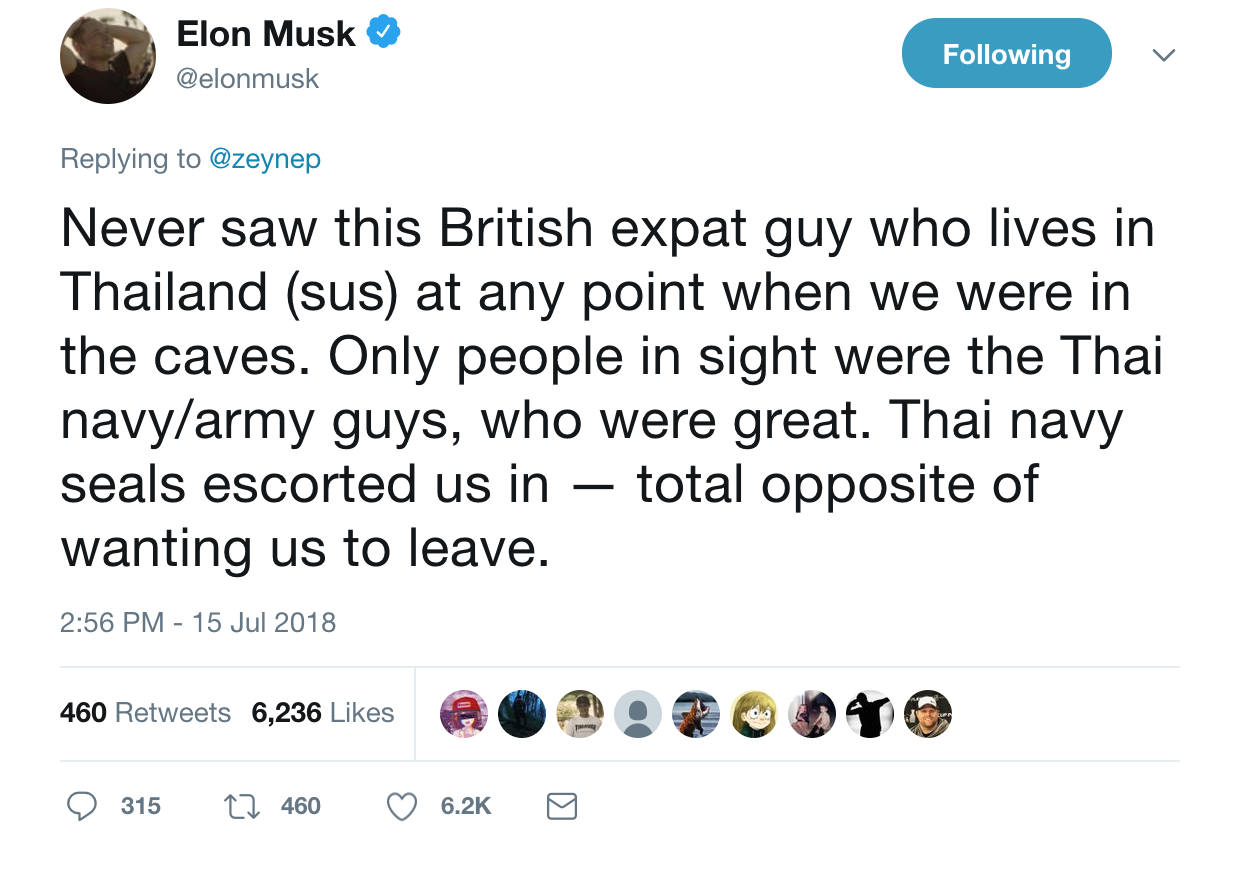
Task: Send tweet via Direct Message envelope icon
Action: click(x=562, y=806)
